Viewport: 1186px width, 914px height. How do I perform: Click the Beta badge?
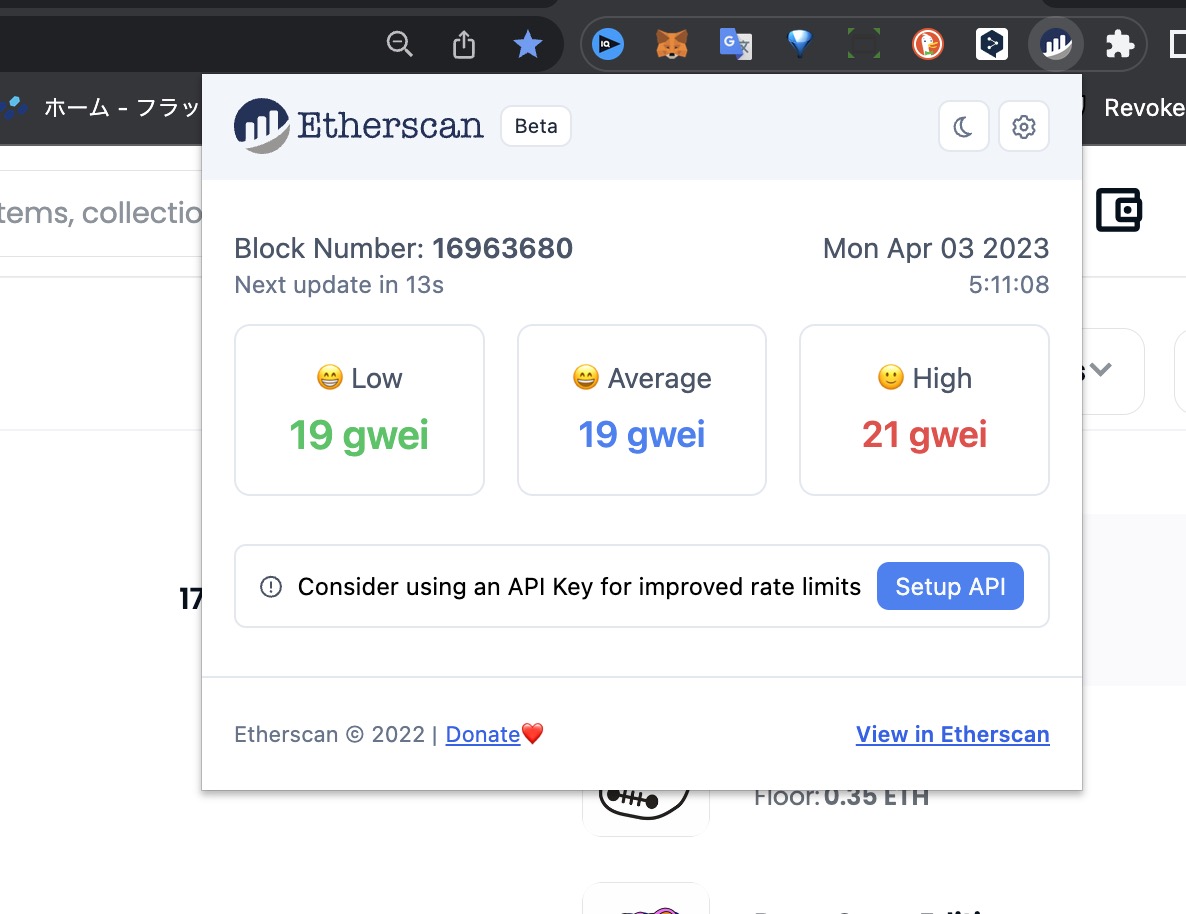(x=536, y=126)
